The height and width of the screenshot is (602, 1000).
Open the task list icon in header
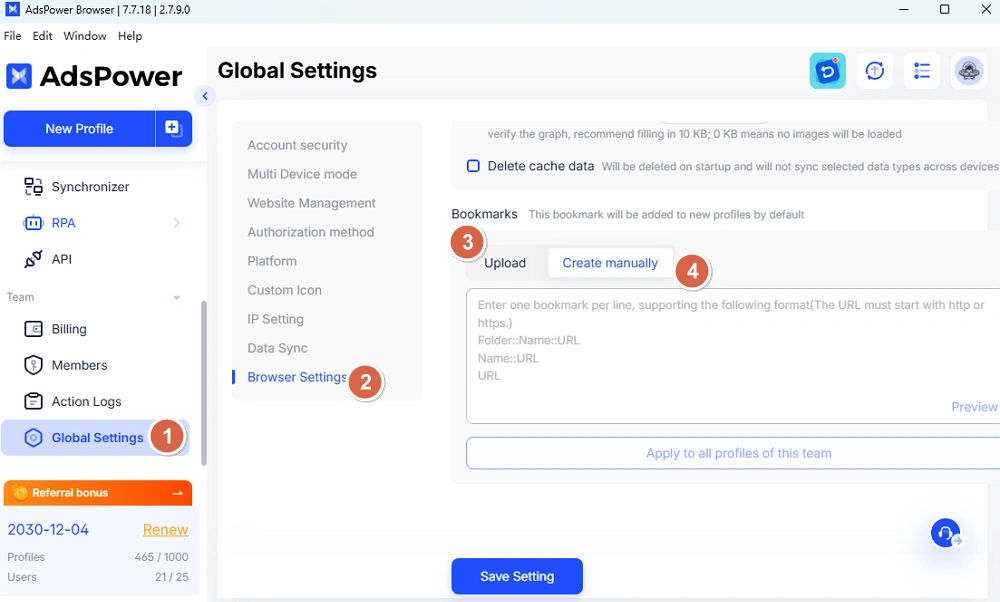tap(922, 71)
